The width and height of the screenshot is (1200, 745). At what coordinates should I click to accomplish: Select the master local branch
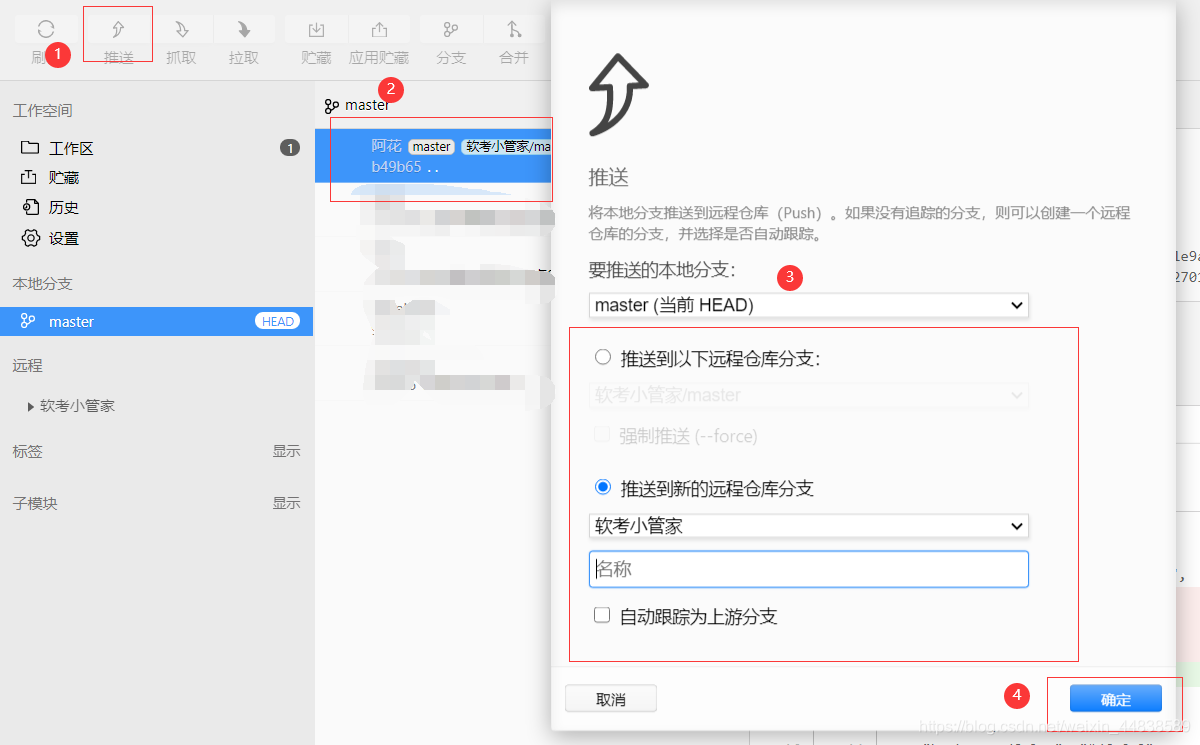(x=156, y=321)
